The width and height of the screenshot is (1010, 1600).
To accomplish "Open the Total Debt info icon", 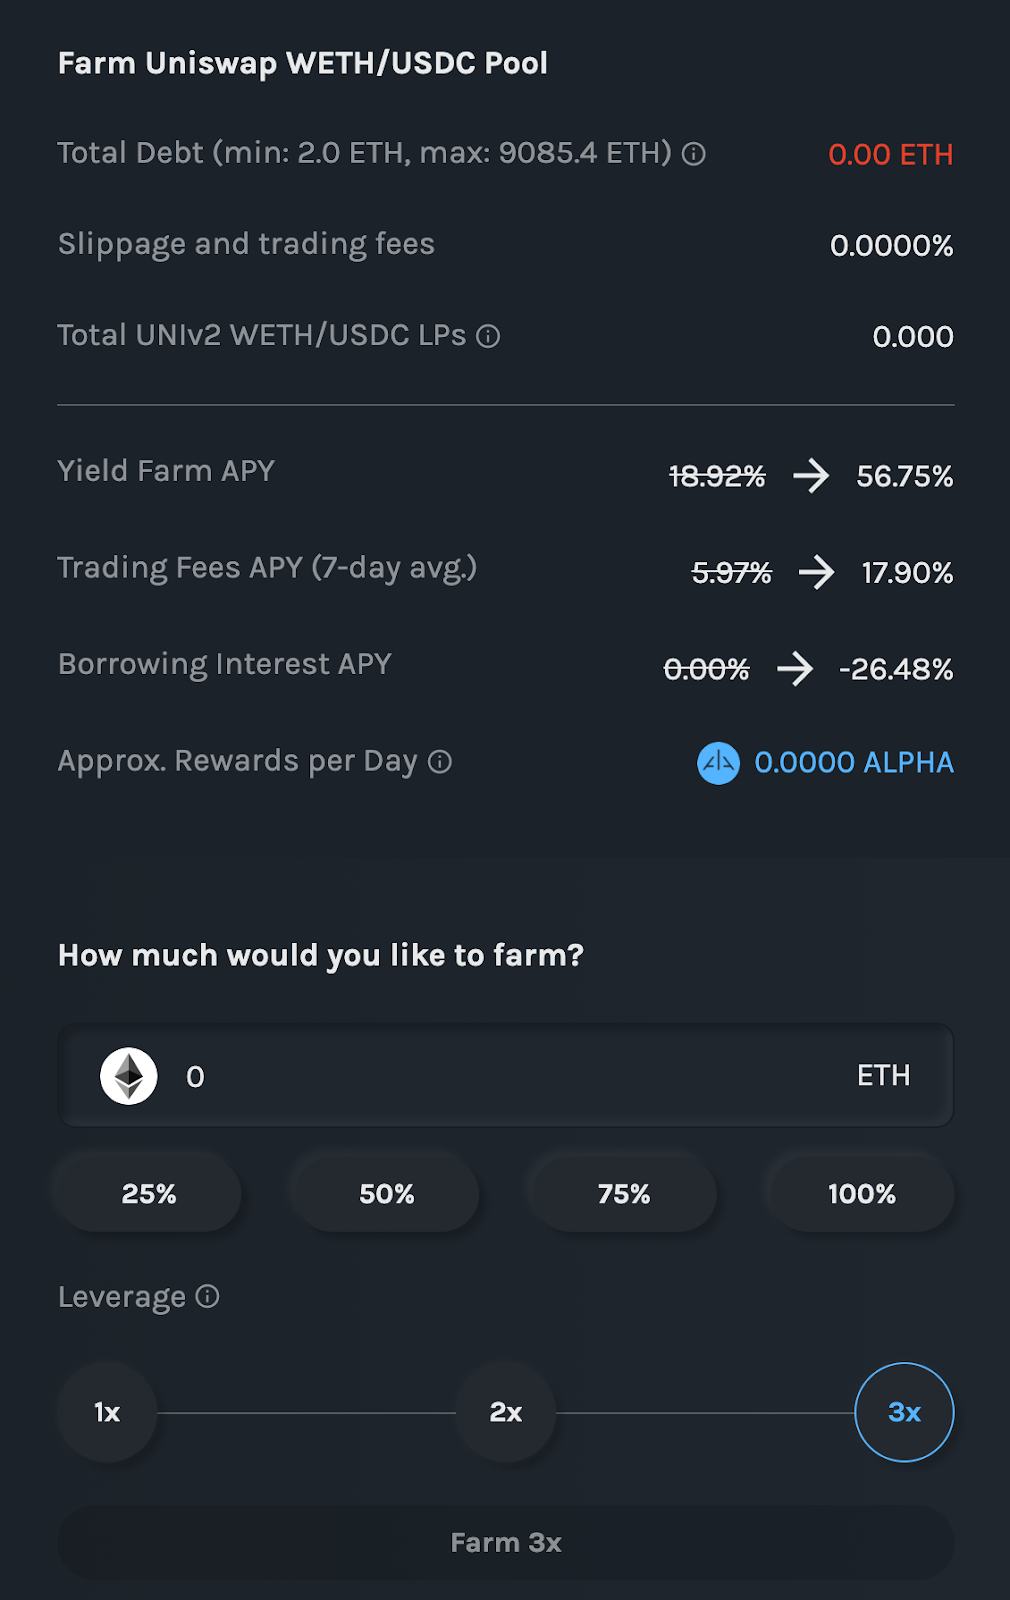I will (693, 154).
